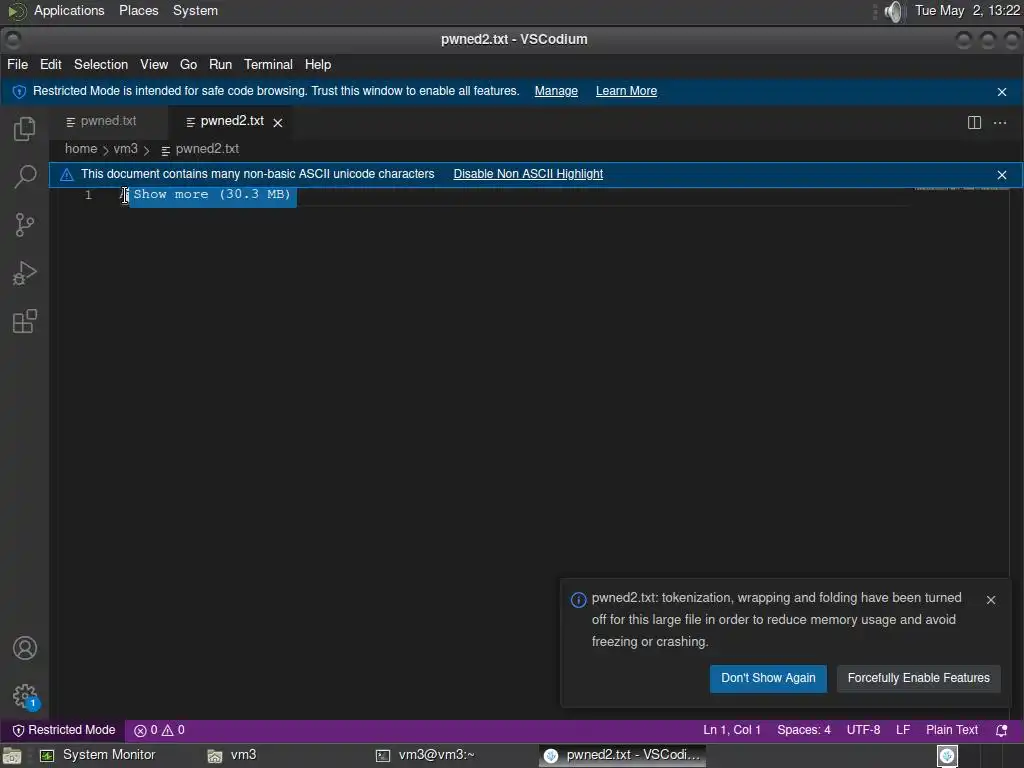Image resolution: width=1024 pixels, height=768 pixels.
Task: Click the errors and warnings status indicator
Action: coord(159,730)
